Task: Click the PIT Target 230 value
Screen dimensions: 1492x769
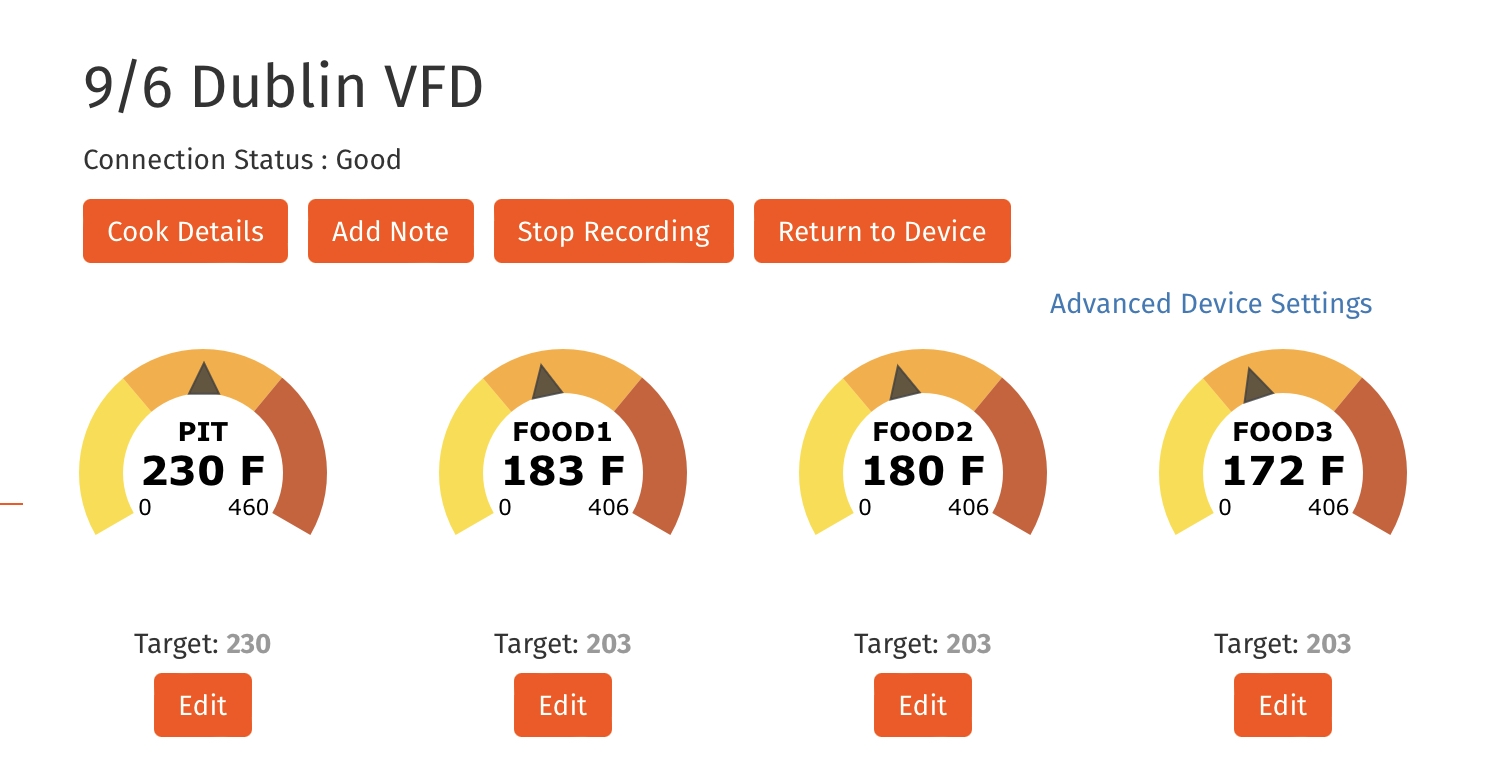Action: [248, 643]
